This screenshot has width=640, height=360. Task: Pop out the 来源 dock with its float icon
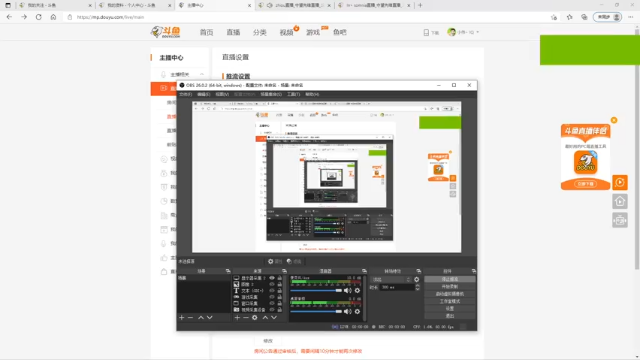[284, 271]
